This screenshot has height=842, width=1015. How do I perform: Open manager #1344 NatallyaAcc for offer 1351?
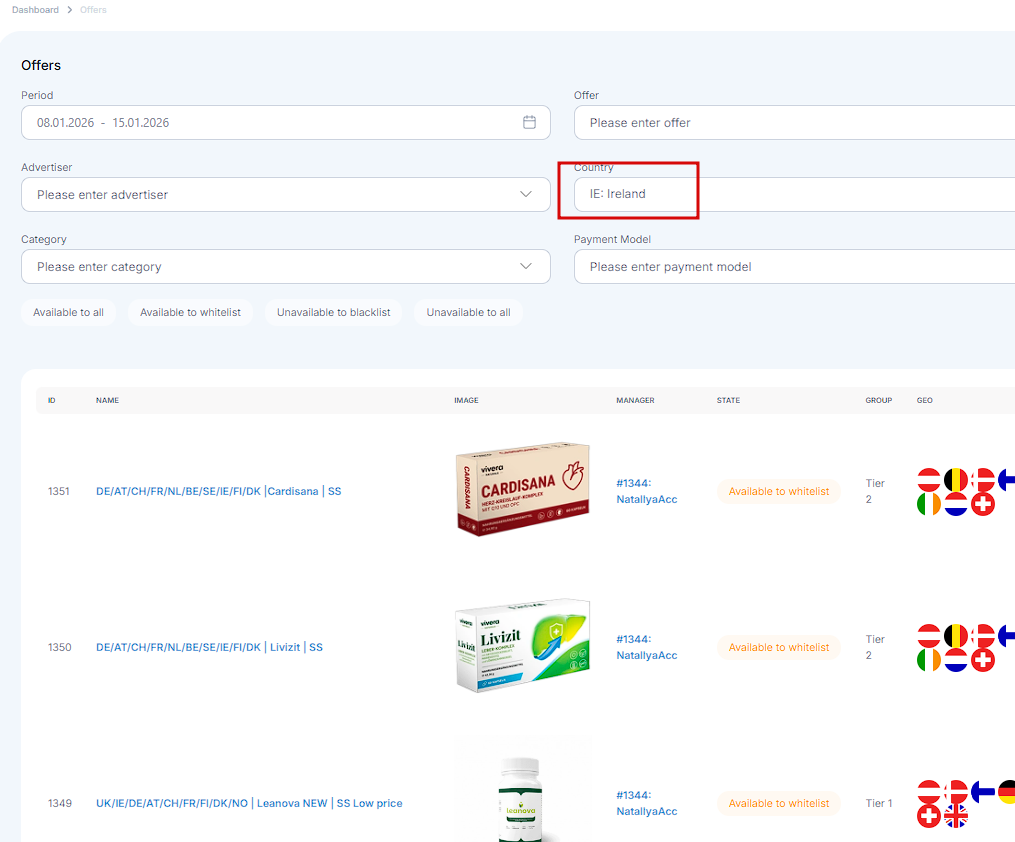click(x=647, y=491)
